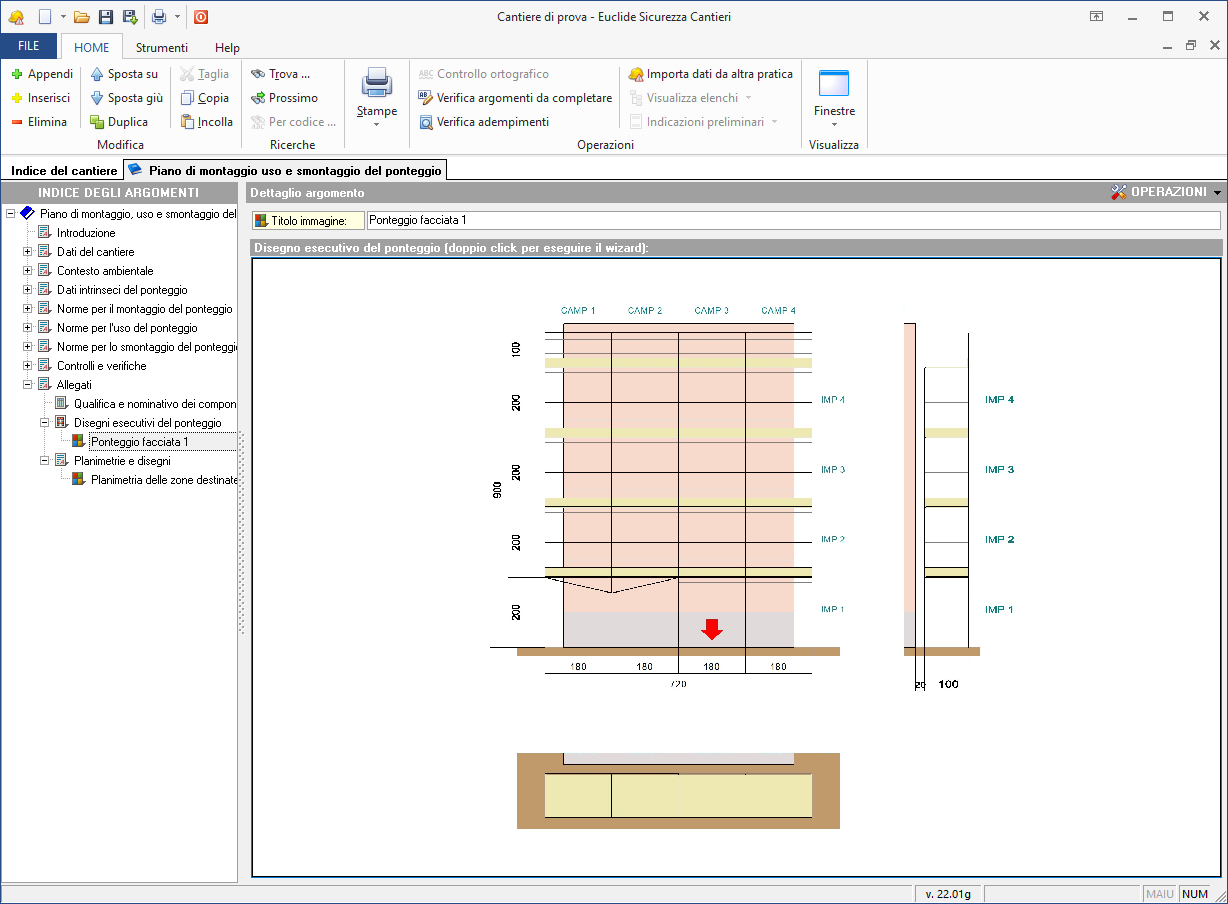Screen dimensions: 1228x904
Task: Expand the Dati del cantiere node
Action: [28, 252]
